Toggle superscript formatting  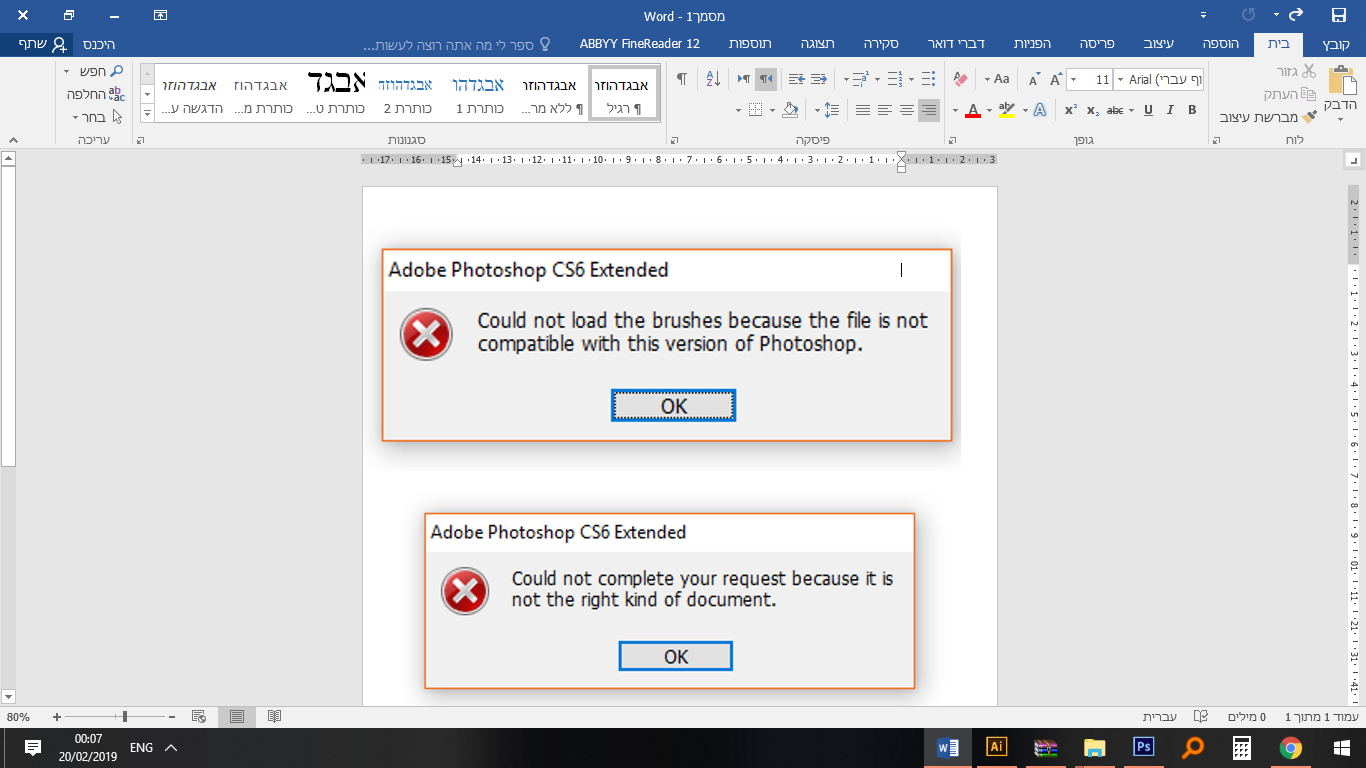point(1071,110)
